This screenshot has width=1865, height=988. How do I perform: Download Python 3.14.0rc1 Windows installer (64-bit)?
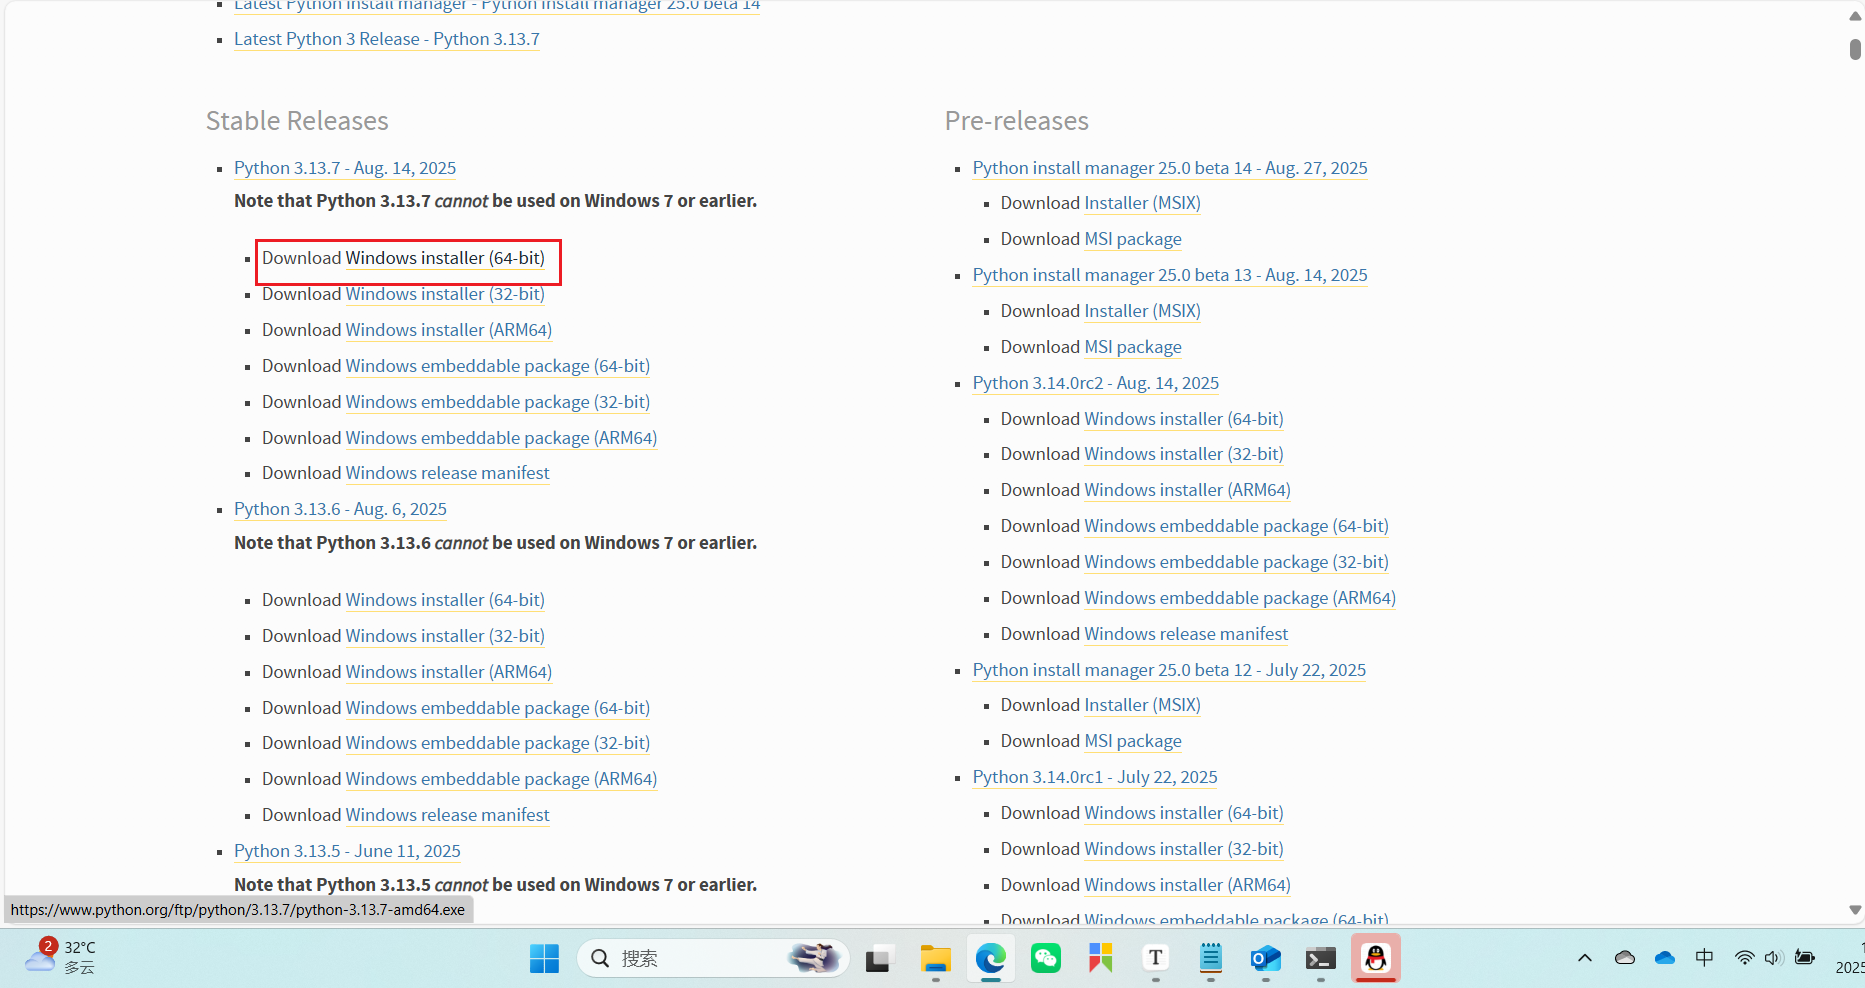(x=1184, y=813)
